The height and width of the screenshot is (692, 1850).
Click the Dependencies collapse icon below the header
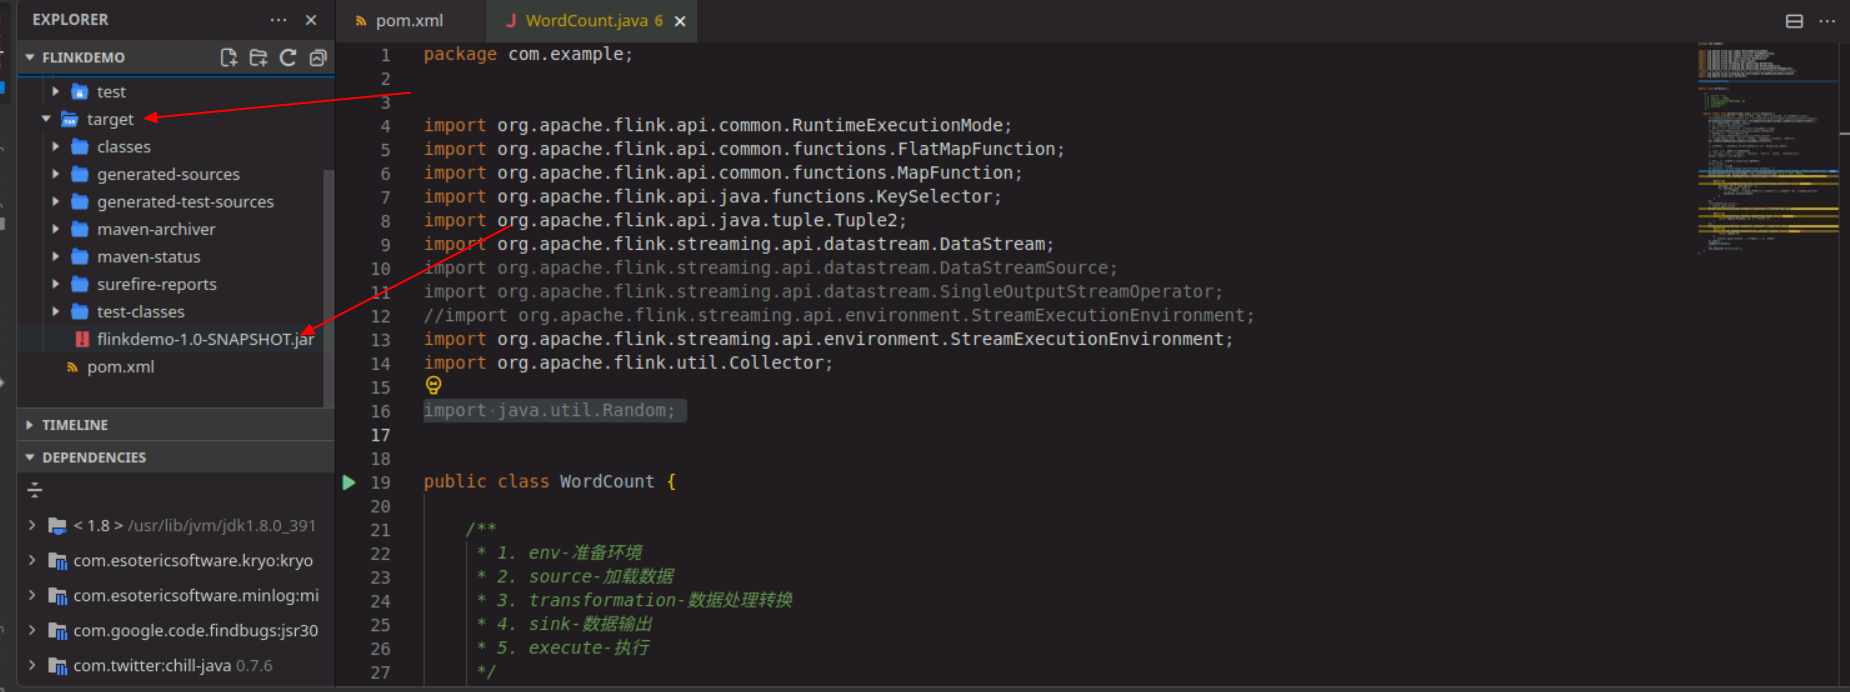[35, 490]
